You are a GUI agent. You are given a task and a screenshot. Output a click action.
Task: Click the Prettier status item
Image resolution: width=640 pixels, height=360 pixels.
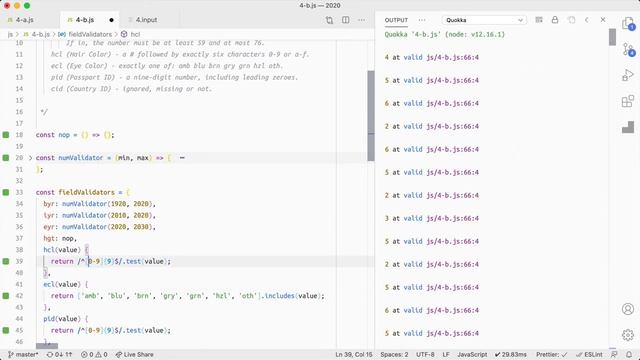coord(551,354)
